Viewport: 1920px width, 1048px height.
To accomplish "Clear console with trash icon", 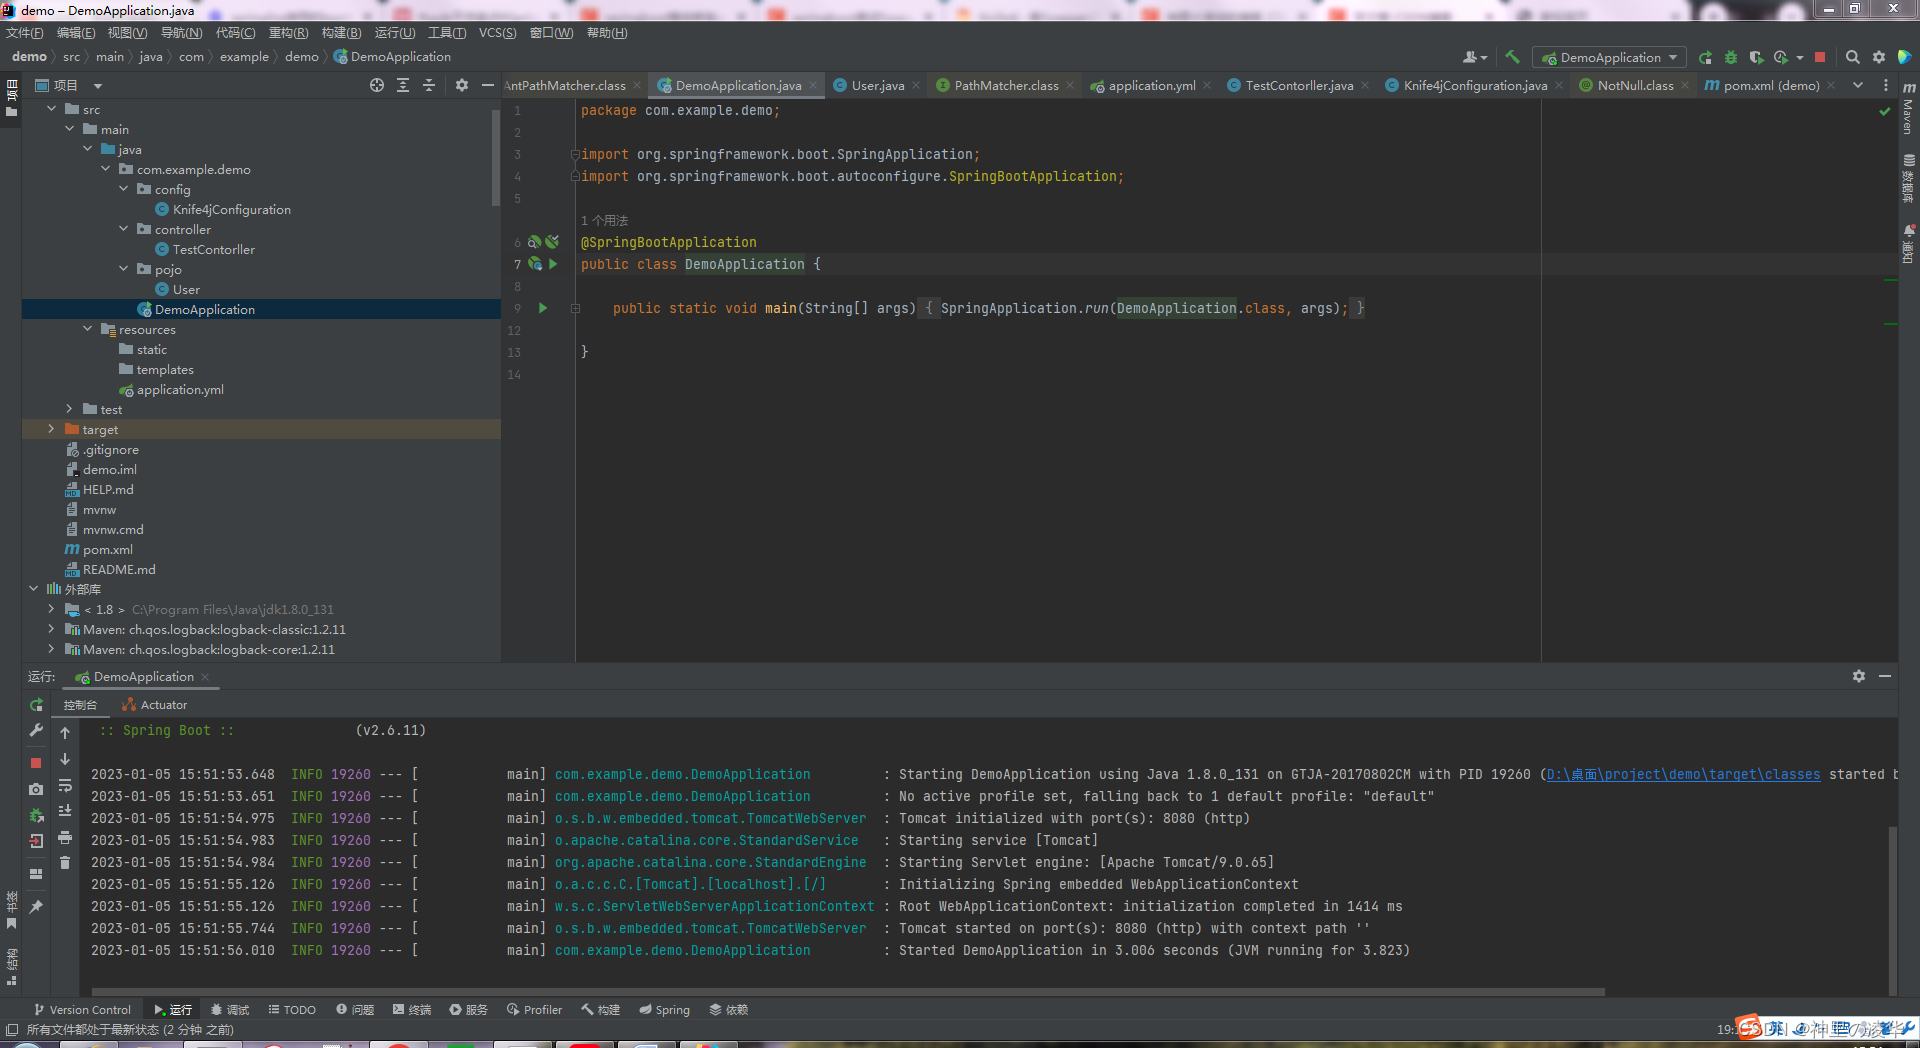I will (x=65, y=862).
